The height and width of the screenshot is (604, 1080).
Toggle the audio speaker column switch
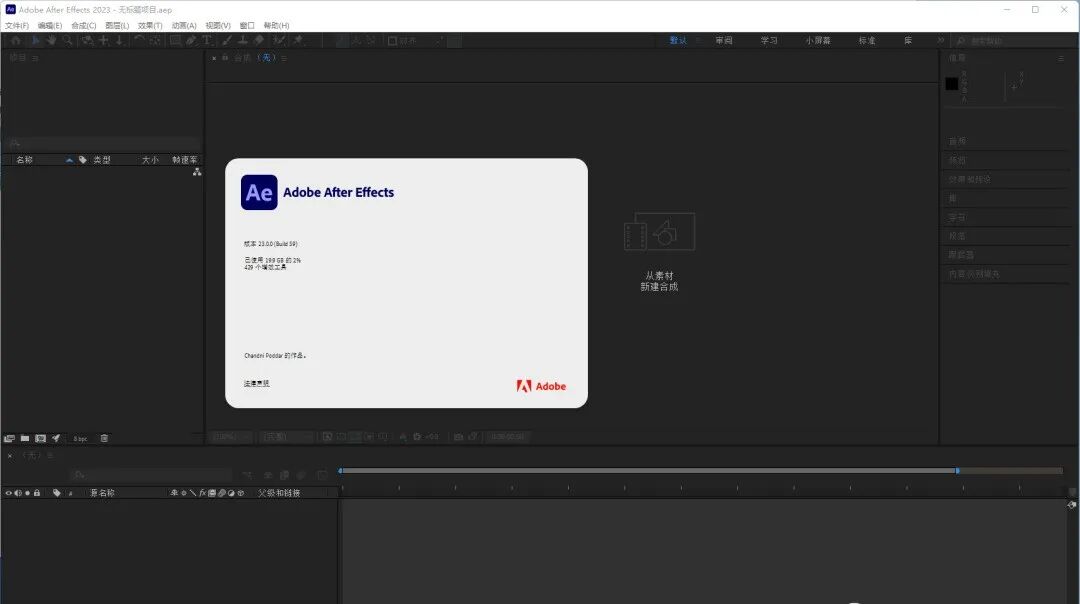18,493
